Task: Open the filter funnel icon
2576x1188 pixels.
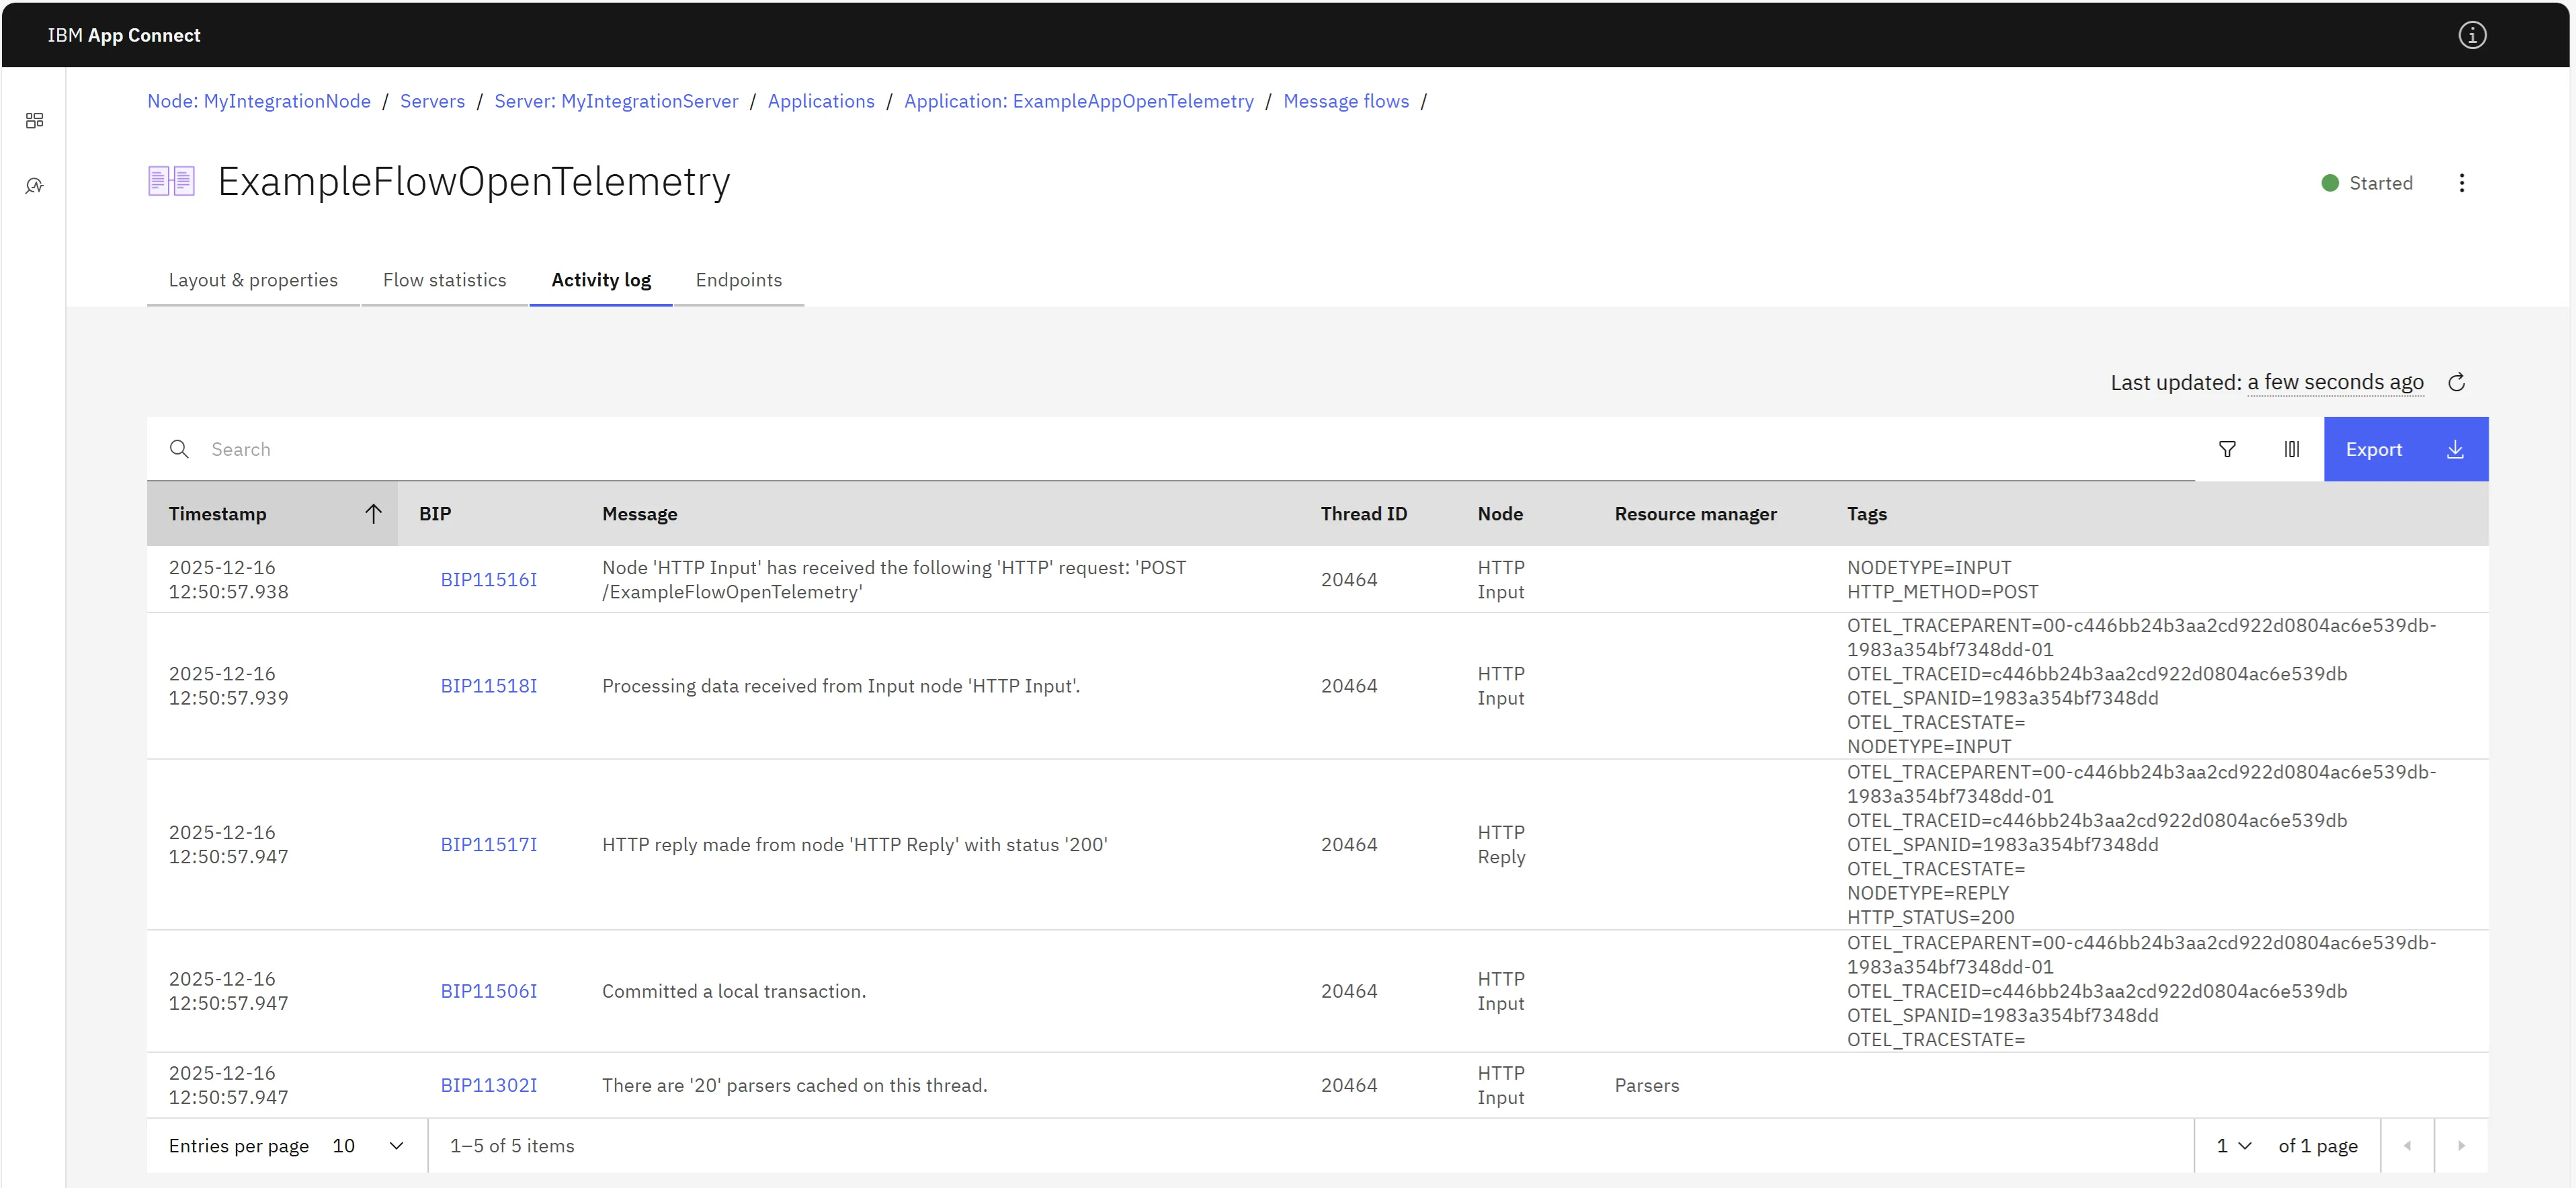Action: point(2227,449)
